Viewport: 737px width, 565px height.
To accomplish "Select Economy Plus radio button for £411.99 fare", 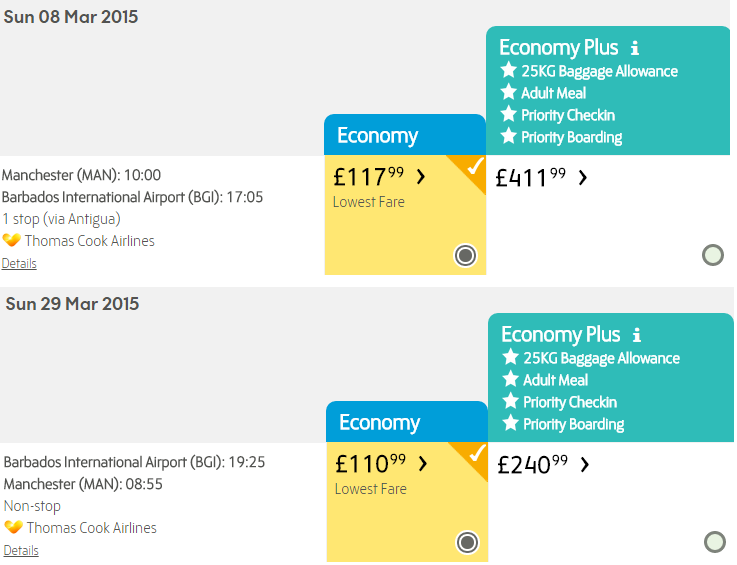I will click(x=713, y=255).
